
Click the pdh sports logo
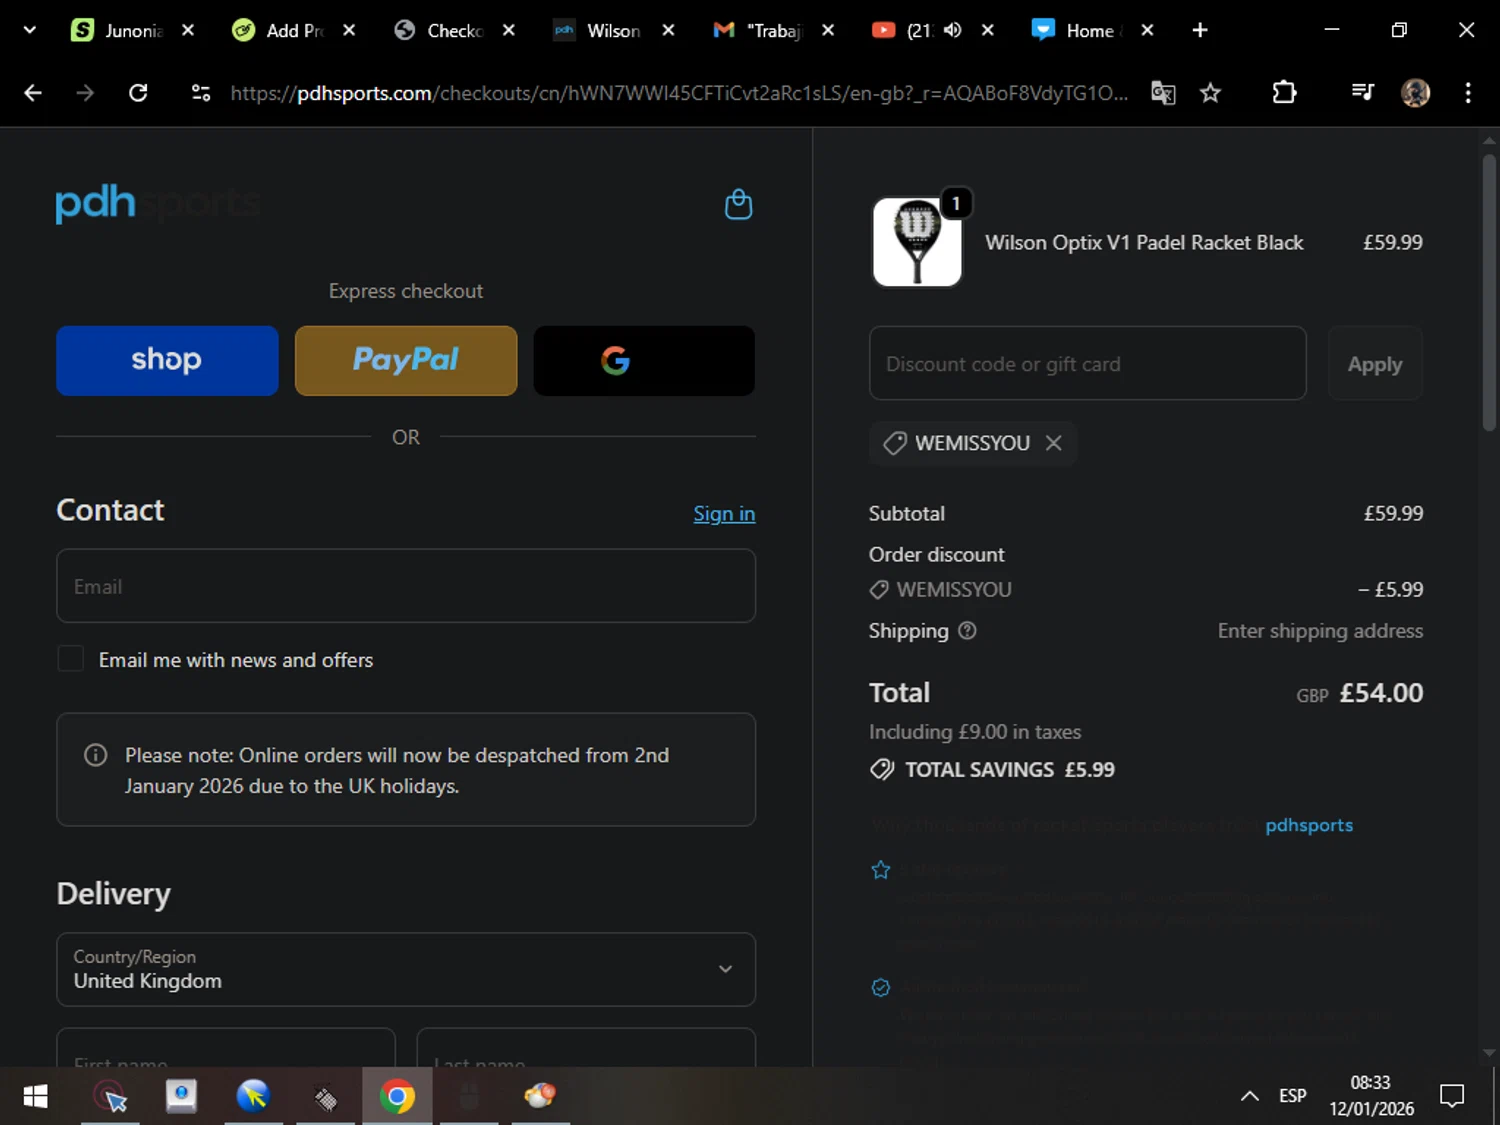[x=158, y=203]
